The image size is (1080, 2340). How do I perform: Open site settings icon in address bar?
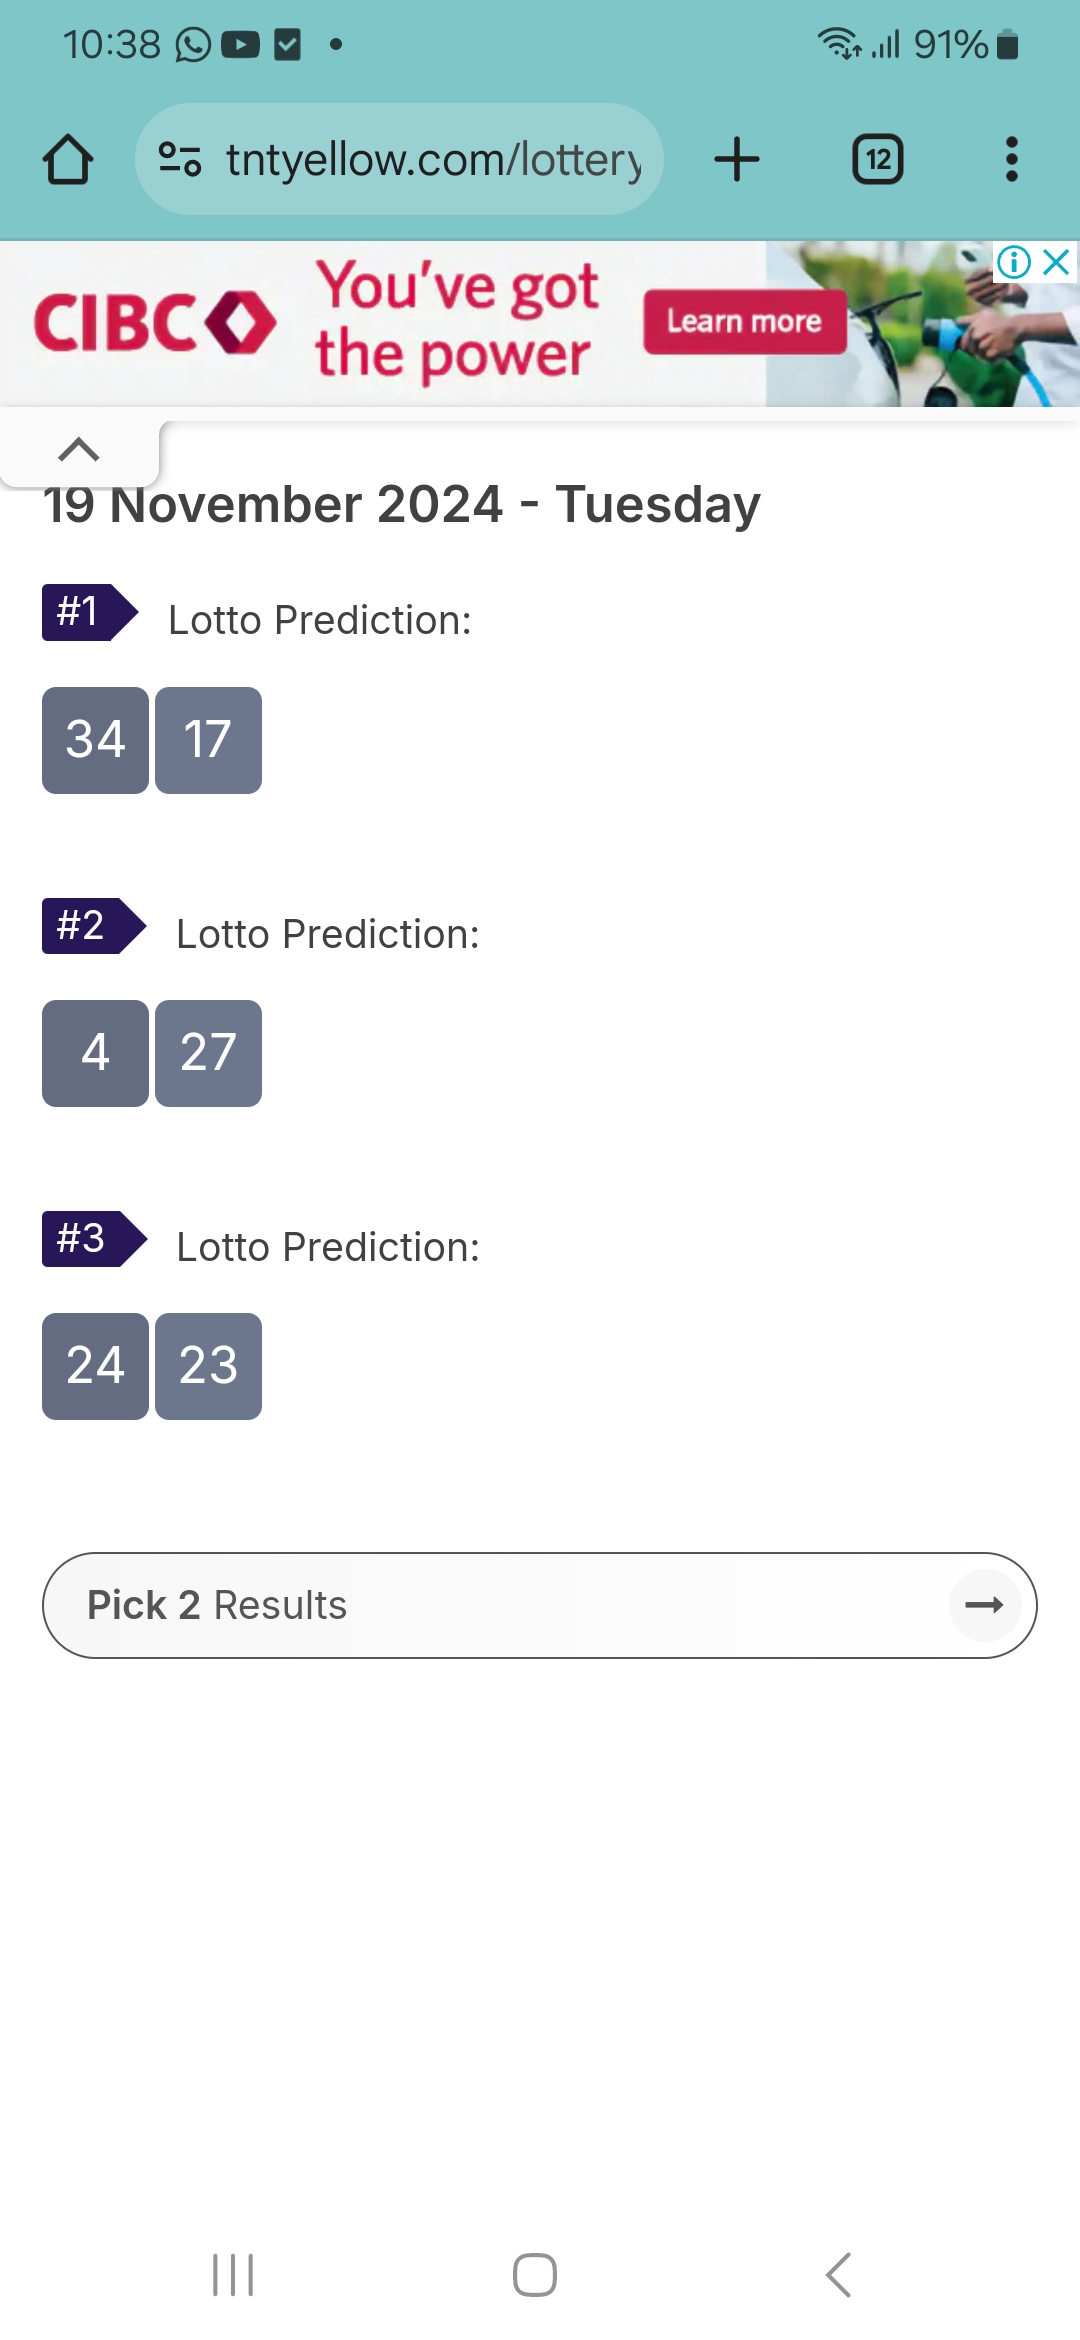click(x=180, y=159)
